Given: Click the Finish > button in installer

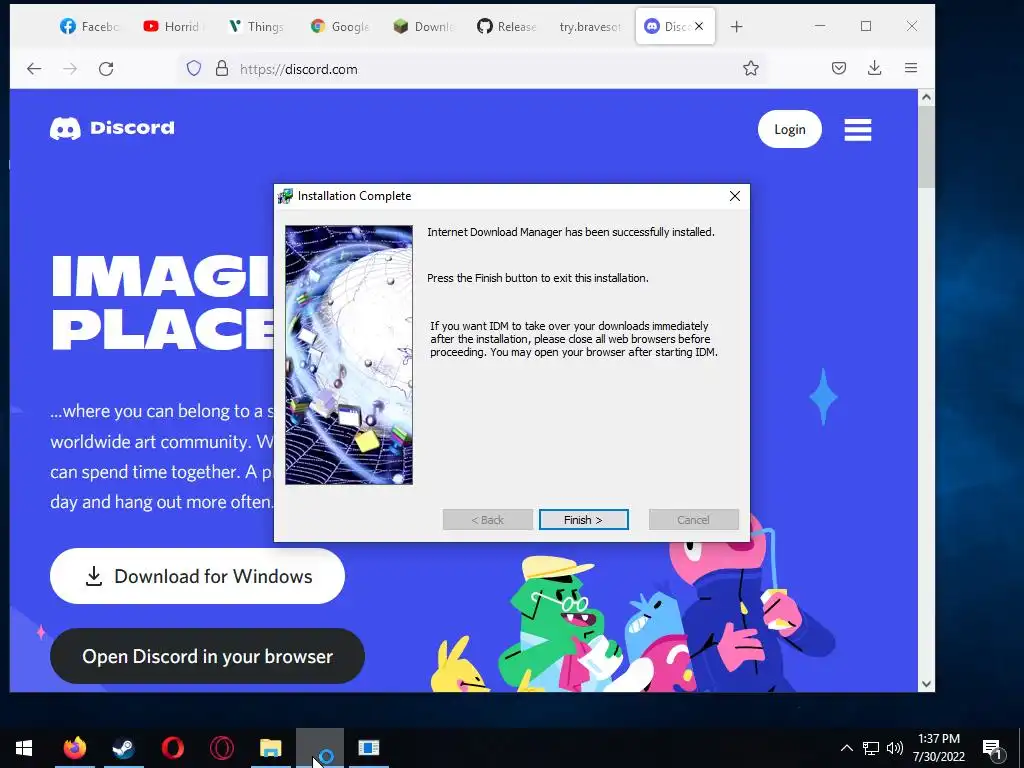Looking at the screenshot, I should (583, 520).
